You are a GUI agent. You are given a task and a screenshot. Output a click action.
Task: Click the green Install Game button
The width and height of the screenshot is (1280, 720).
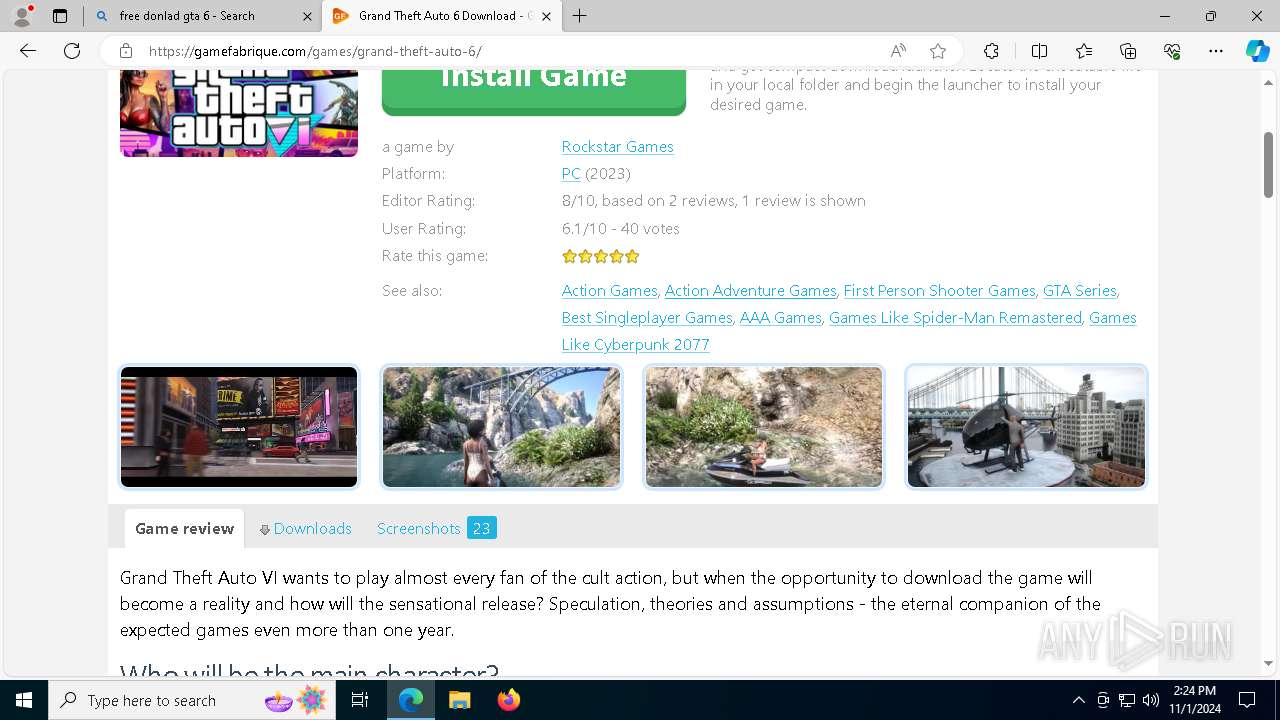534,90
